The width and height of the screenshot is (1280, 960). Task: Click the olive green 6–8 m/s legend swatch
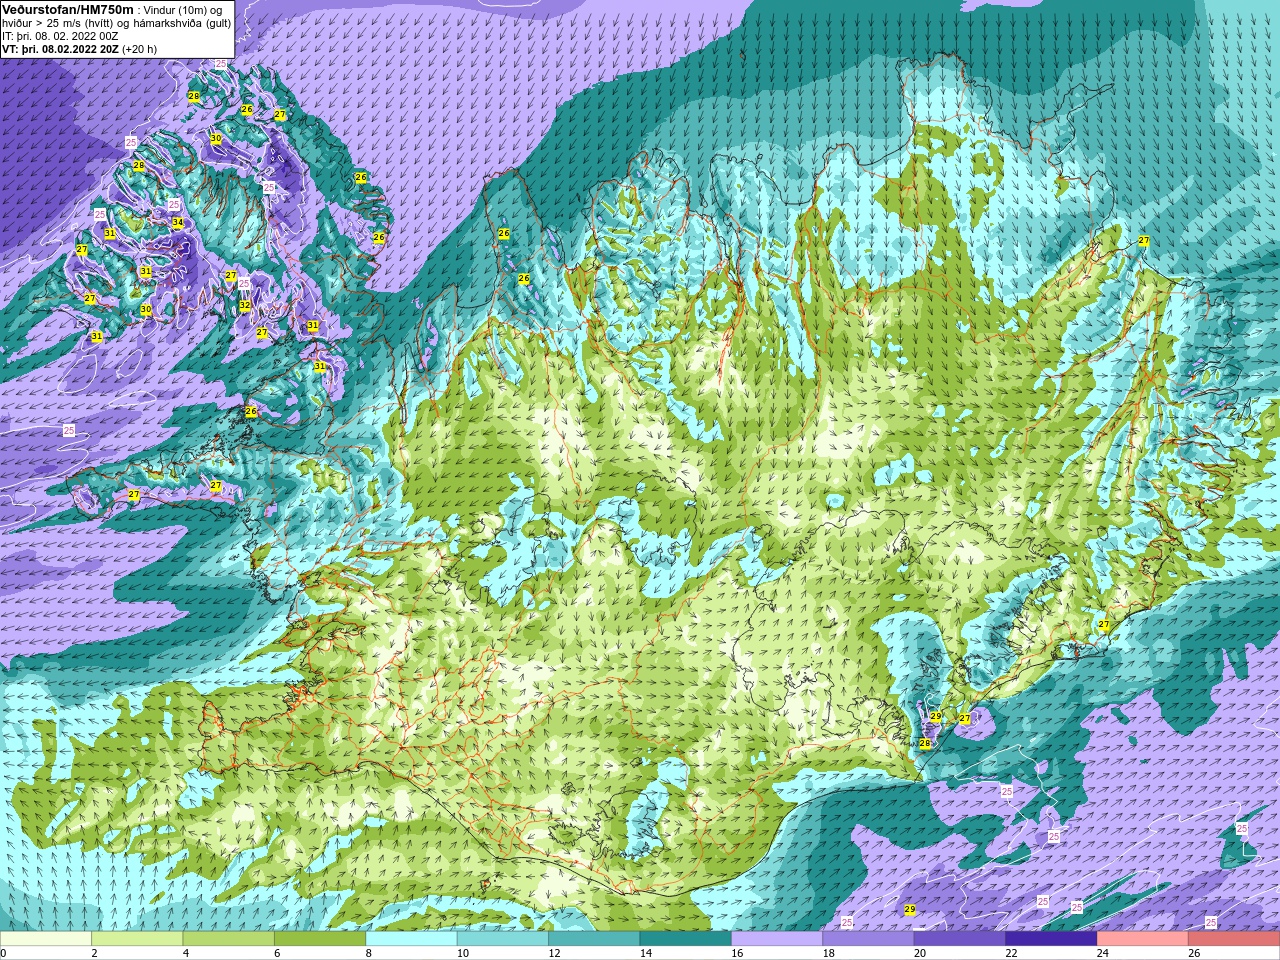[320, 939]
